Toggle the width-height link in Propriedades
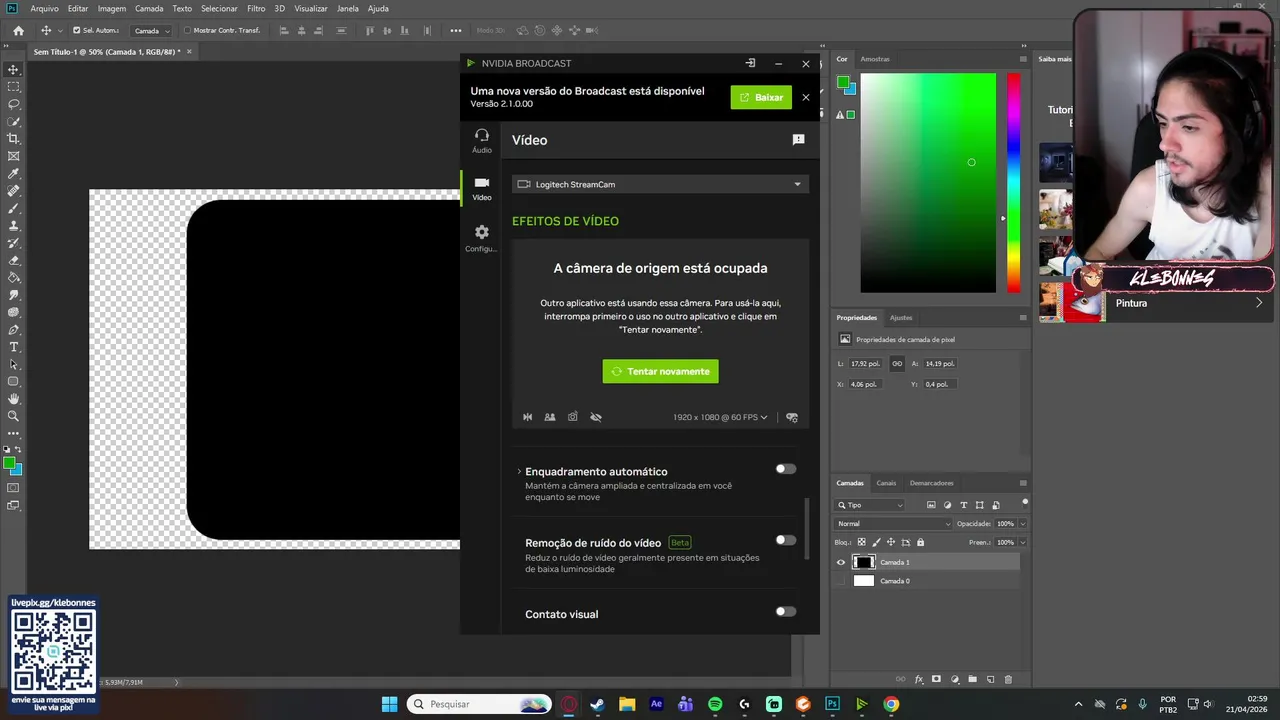Screen dimensions: 1280x720 (x=897, y=363)
